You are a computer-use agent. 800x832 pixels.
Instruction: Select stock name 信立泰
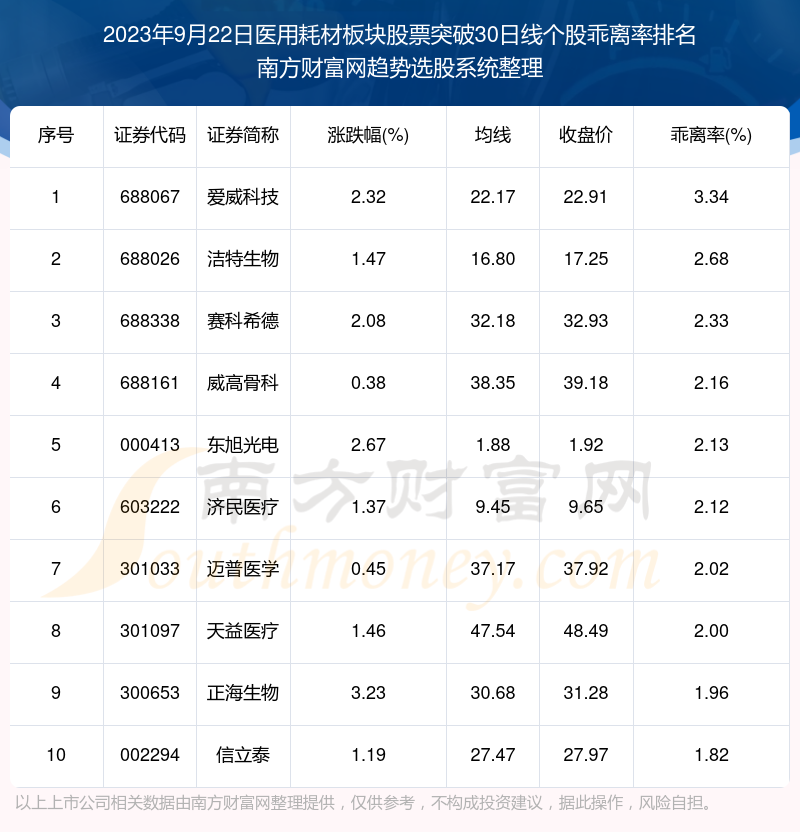[243, 755]
